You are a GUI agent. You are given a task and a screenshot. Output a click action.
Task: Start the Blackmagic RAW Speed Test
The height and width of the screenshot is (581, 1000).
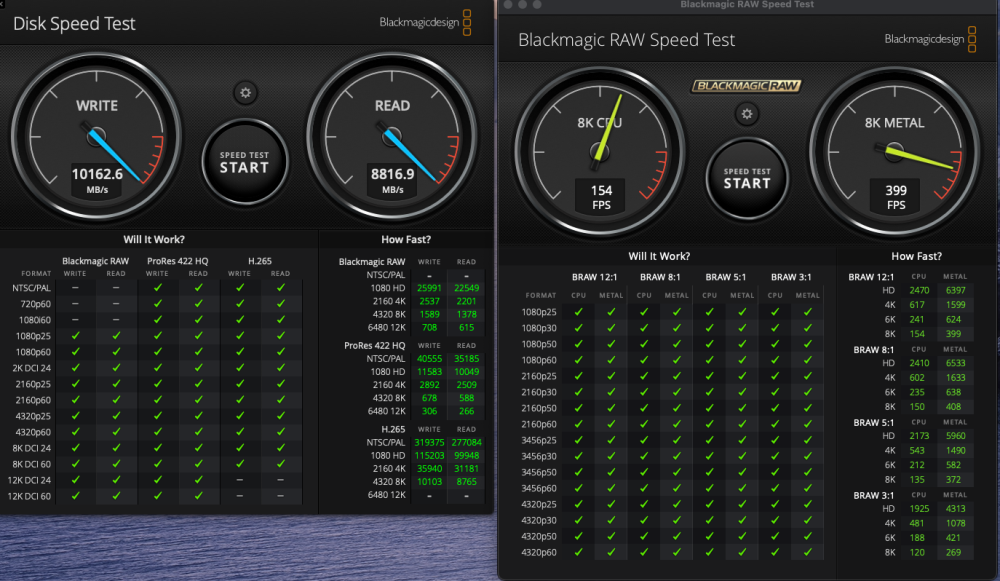pyautogui.click(x=747, y=179)
